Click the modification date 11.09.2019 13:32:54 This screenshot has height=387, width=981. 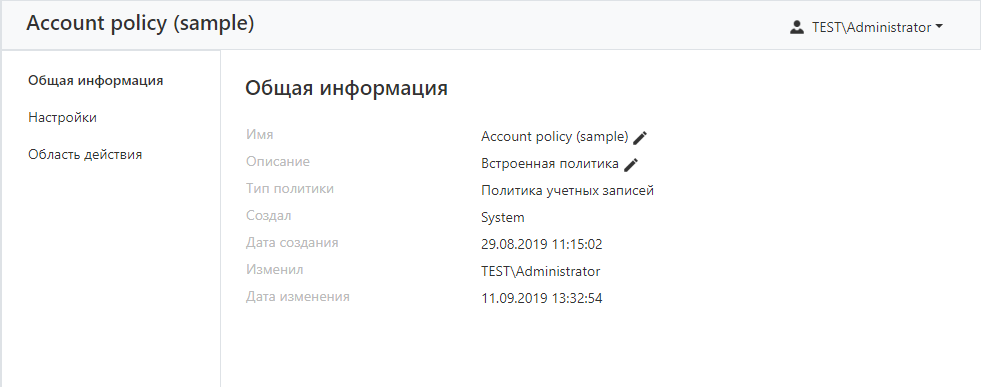(x=542, y=298)
